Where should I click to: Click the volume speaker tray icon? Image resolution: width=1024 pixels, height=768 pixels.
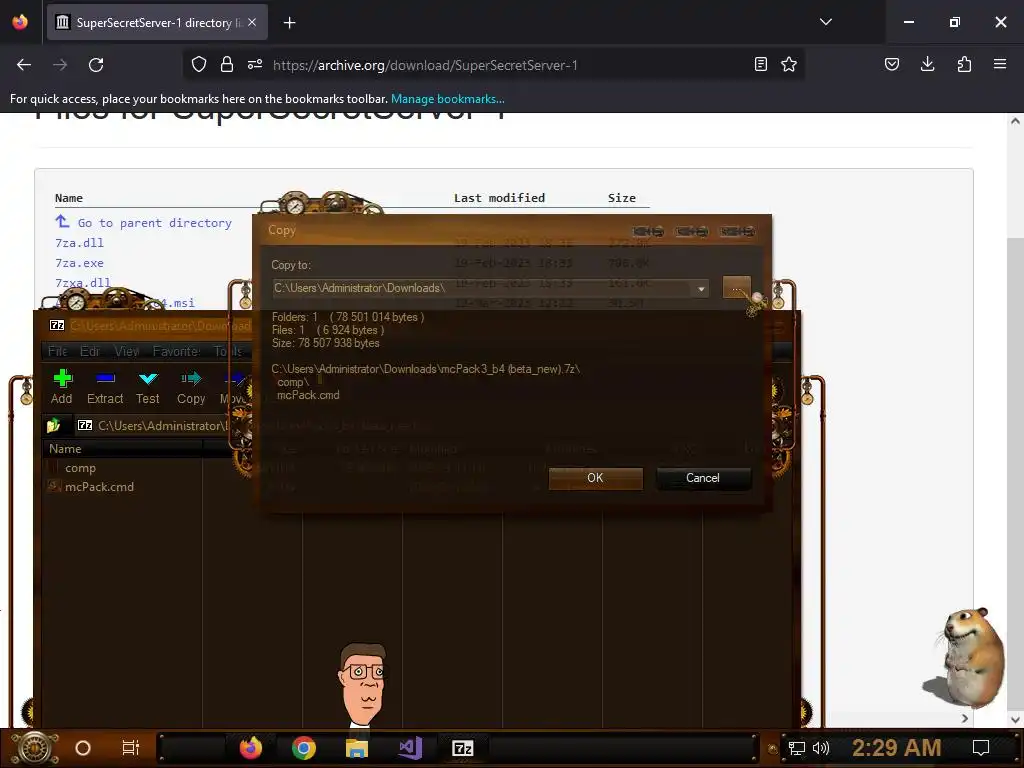tap(820, 748)
